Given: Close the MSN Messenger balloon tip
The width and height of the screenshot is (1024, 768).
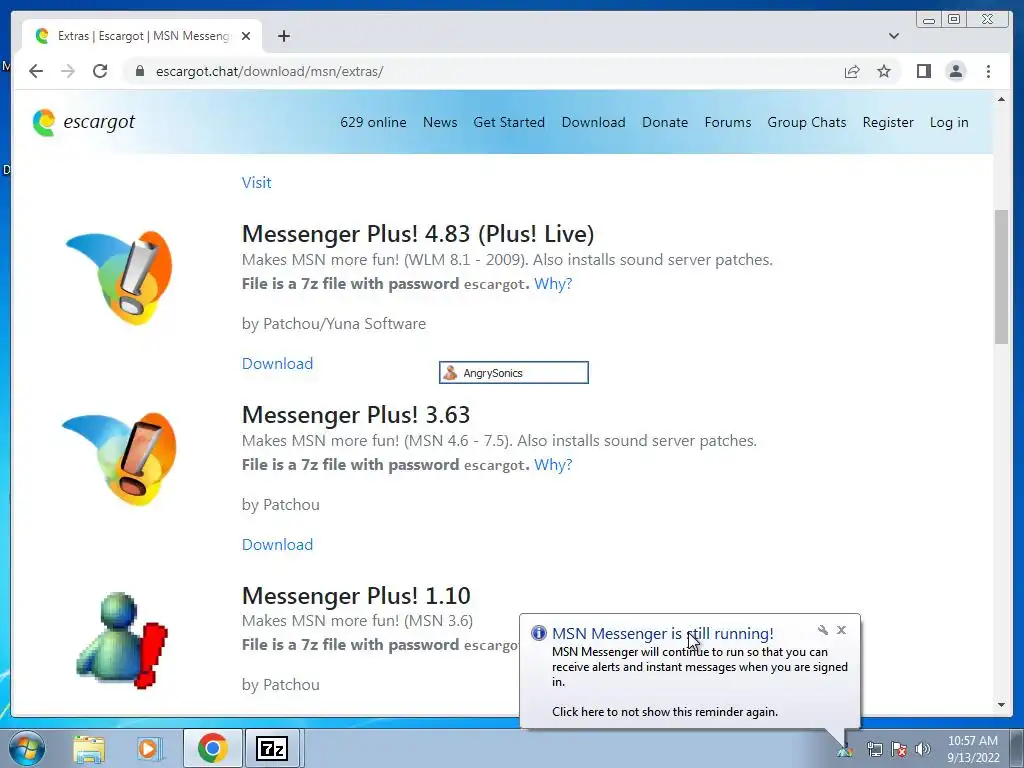Looking at the screenshot, I should click(841, 630).
